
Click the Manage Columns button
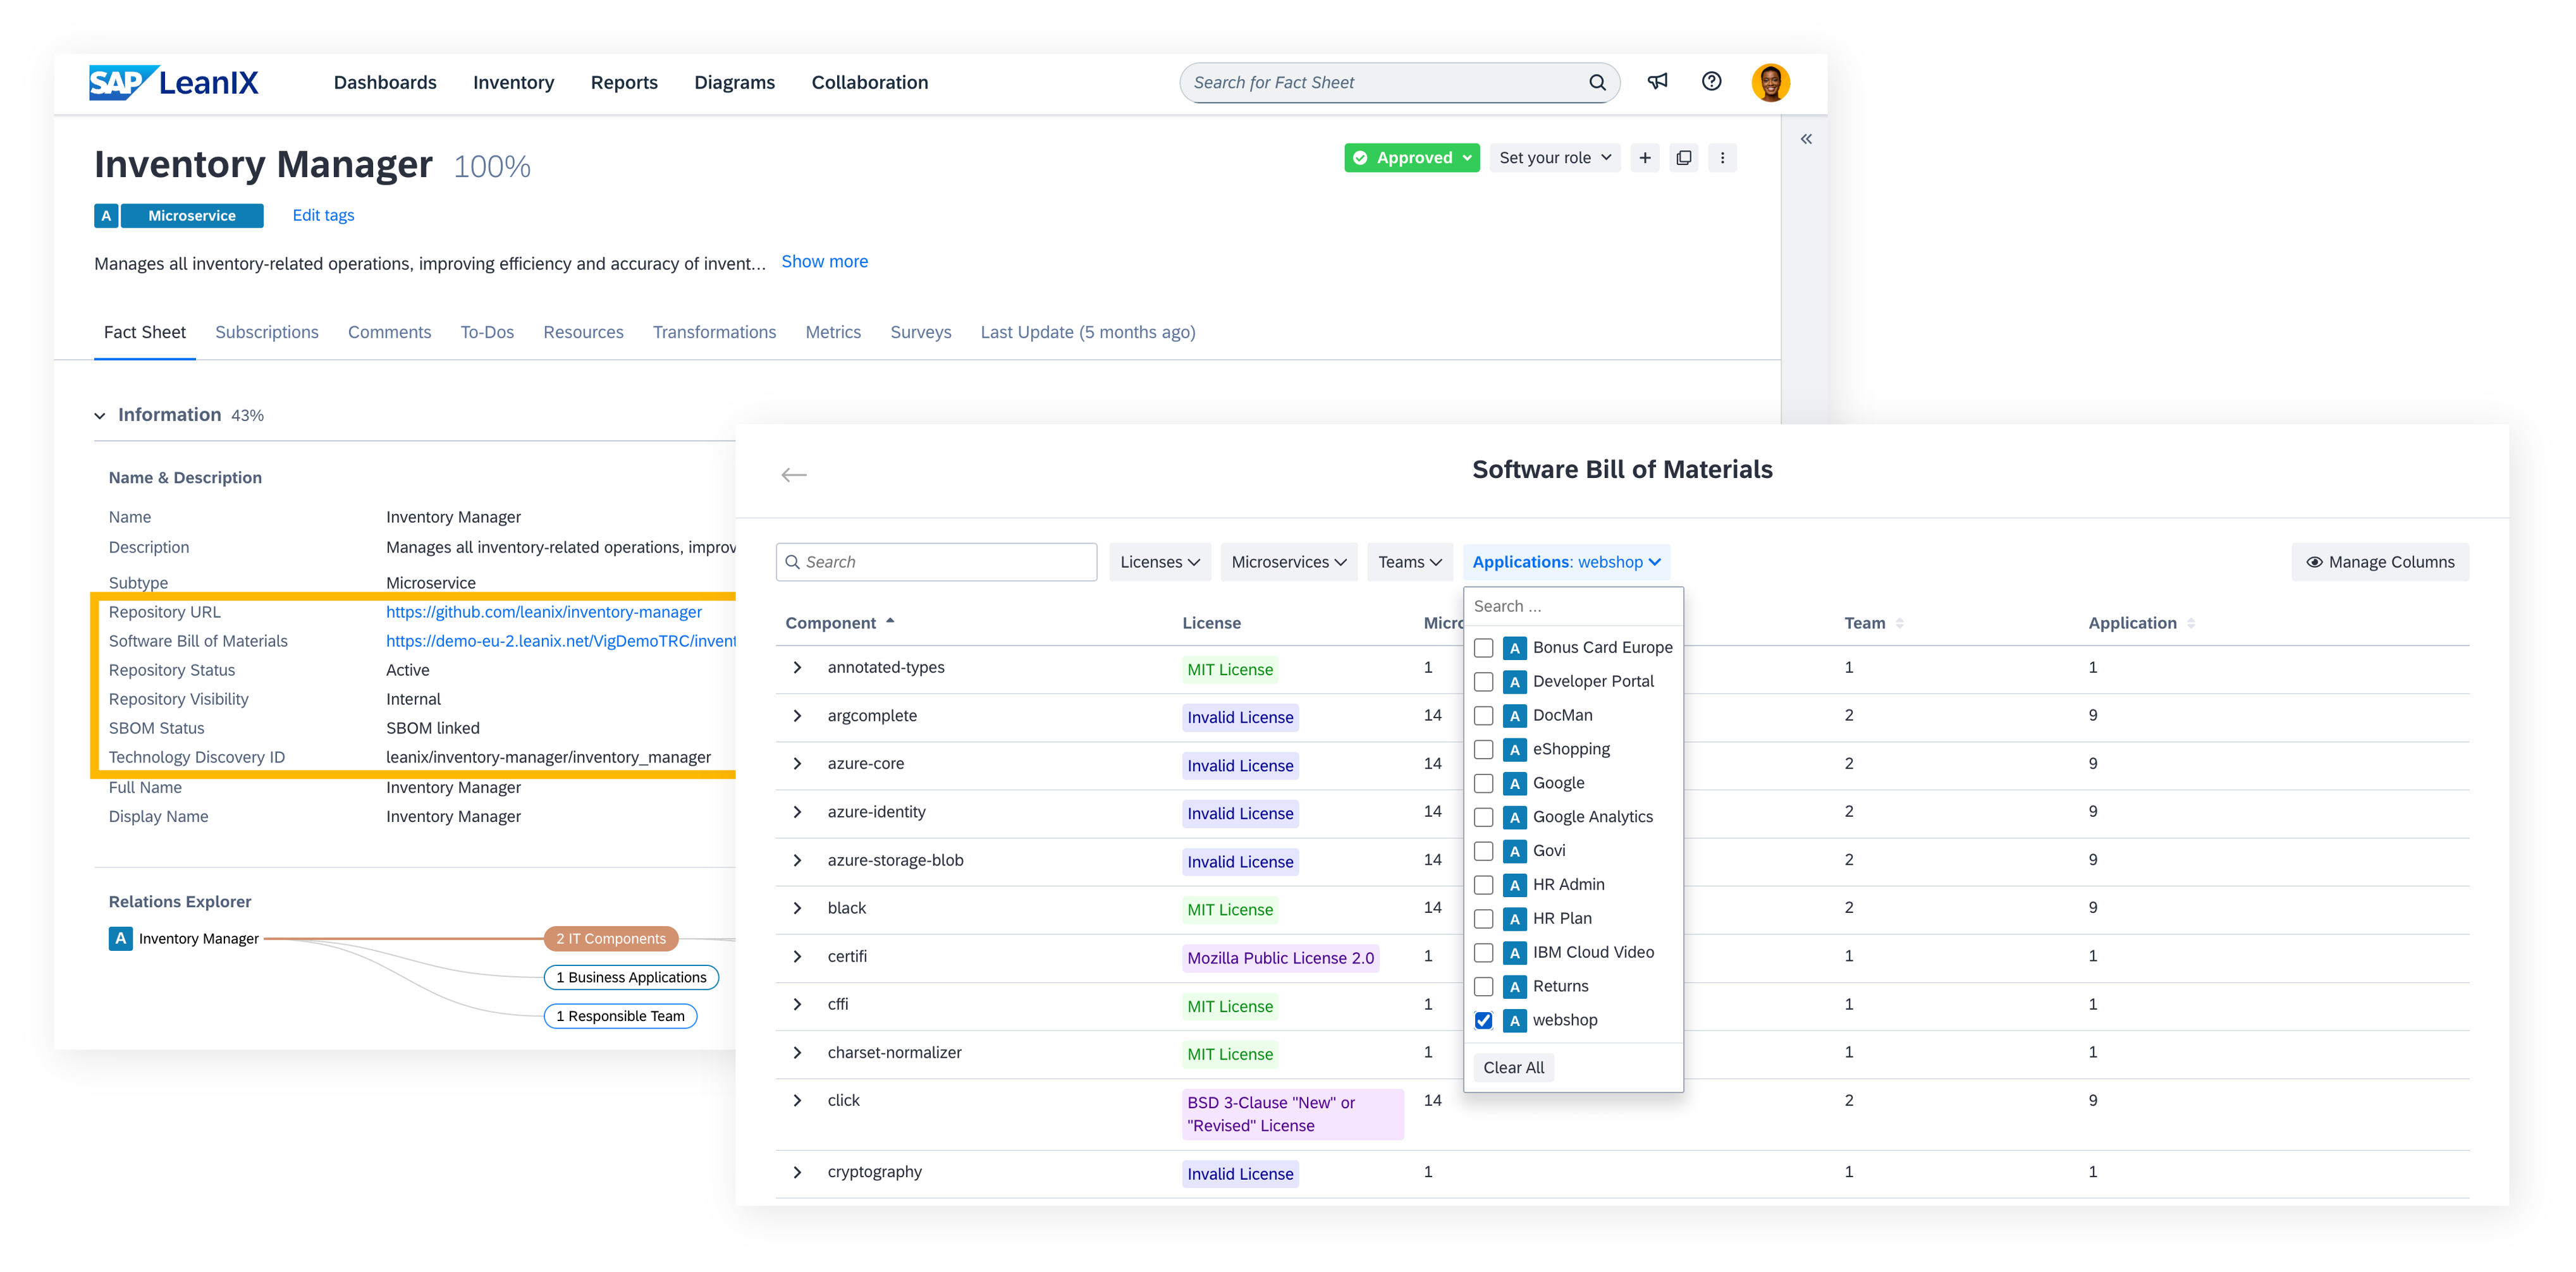pos(2380,562)
